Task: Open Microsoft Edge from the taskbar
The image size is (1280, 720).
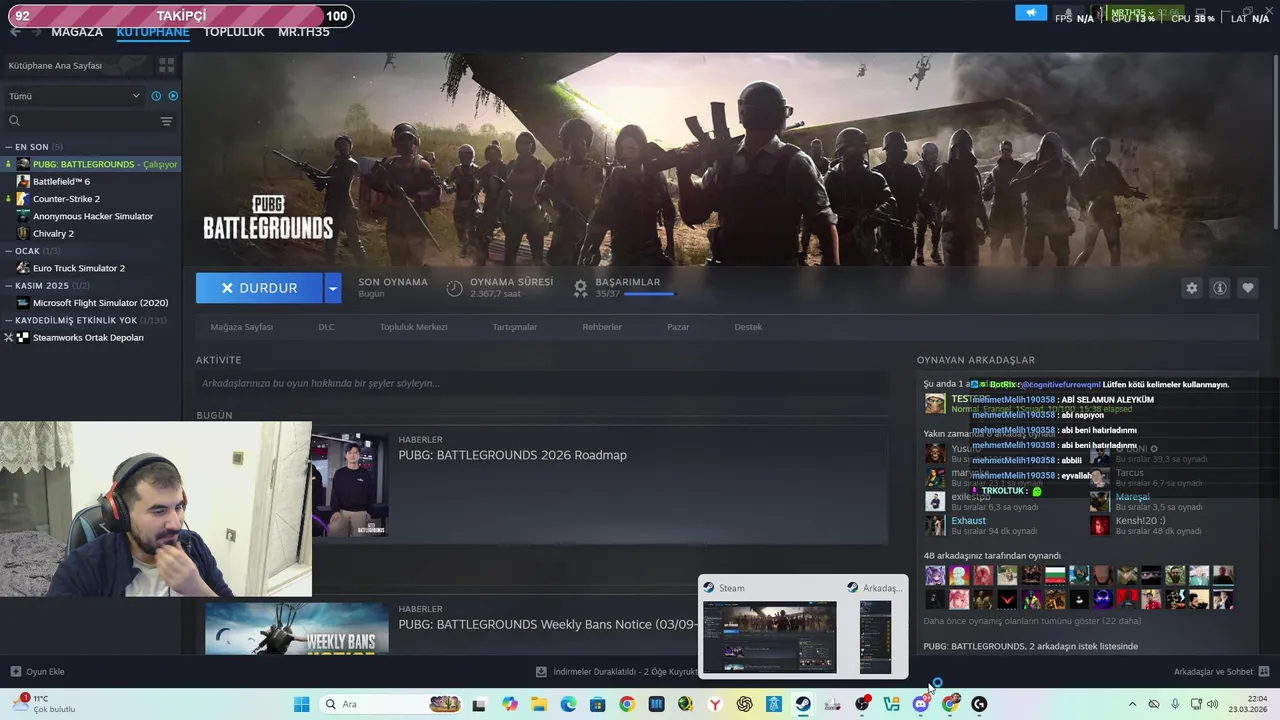Action: click(x=568, y=704)
